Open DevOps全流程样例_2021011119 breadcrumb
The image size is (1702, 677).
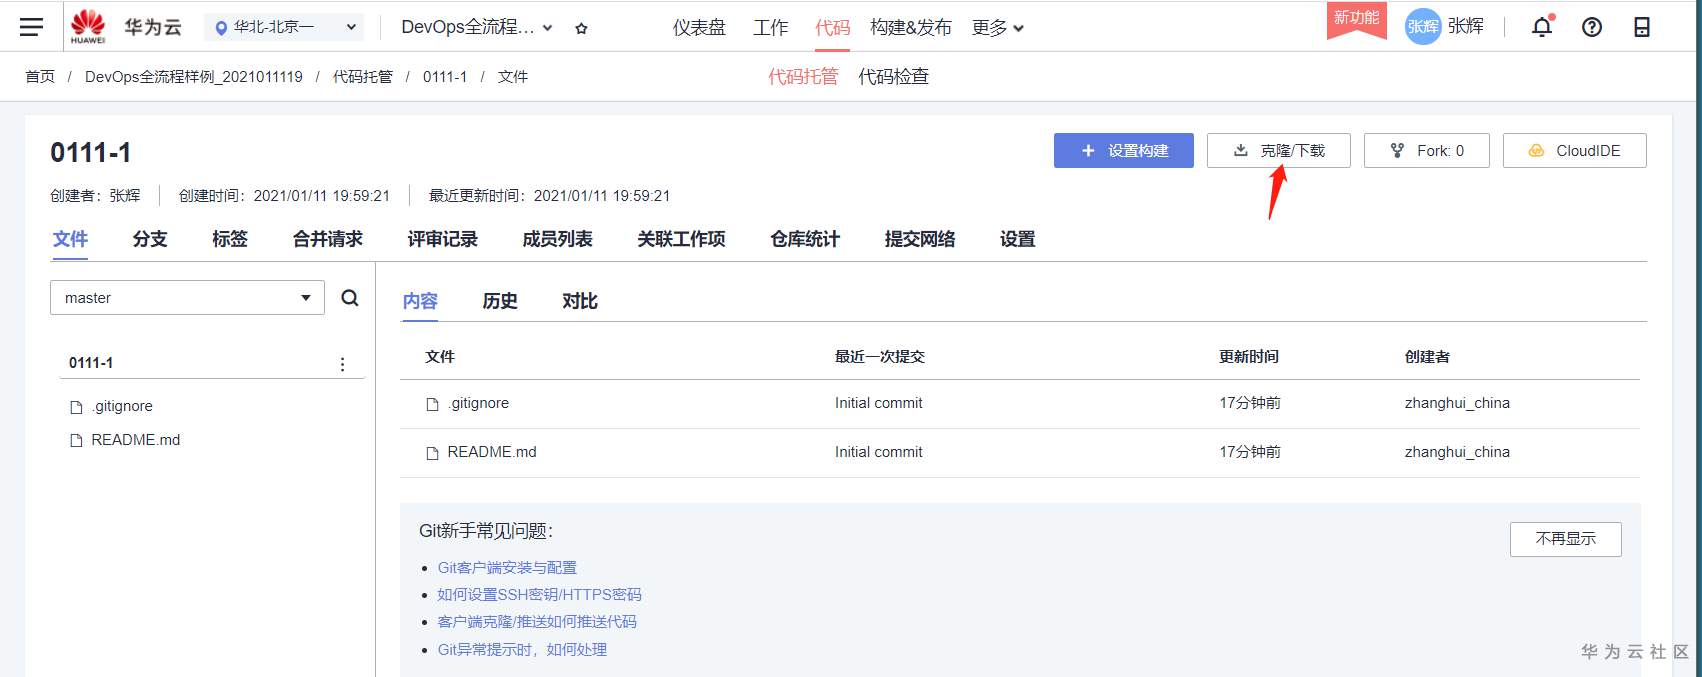click(x=194, y=76)
